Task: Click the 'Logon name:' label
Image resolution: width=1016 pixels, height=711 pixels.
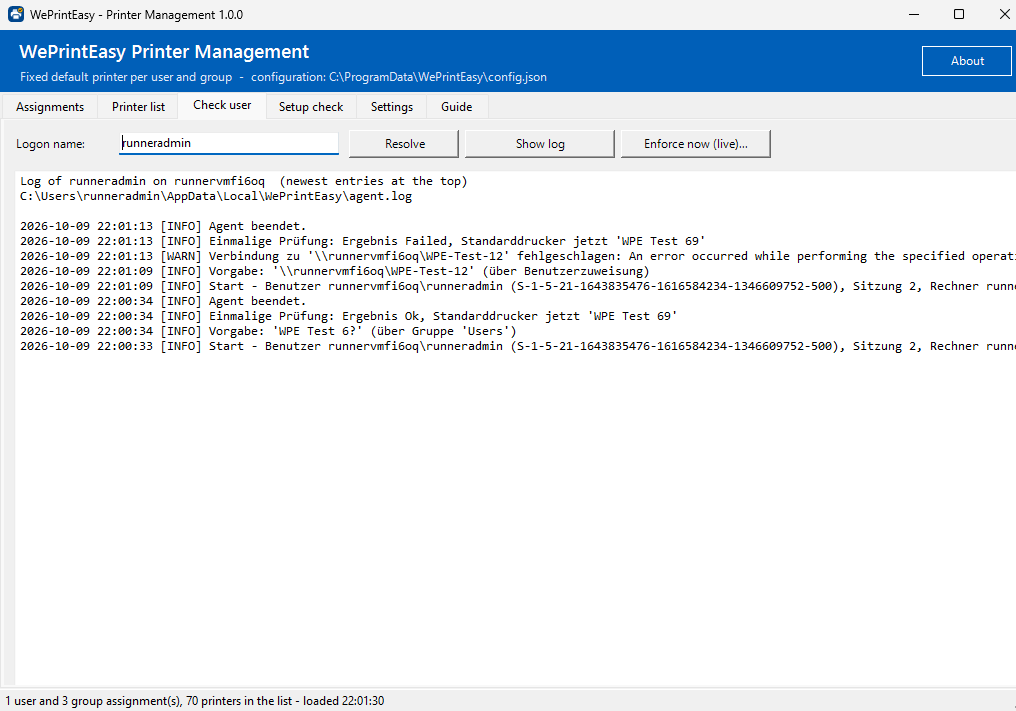Action: click(51, 144)
